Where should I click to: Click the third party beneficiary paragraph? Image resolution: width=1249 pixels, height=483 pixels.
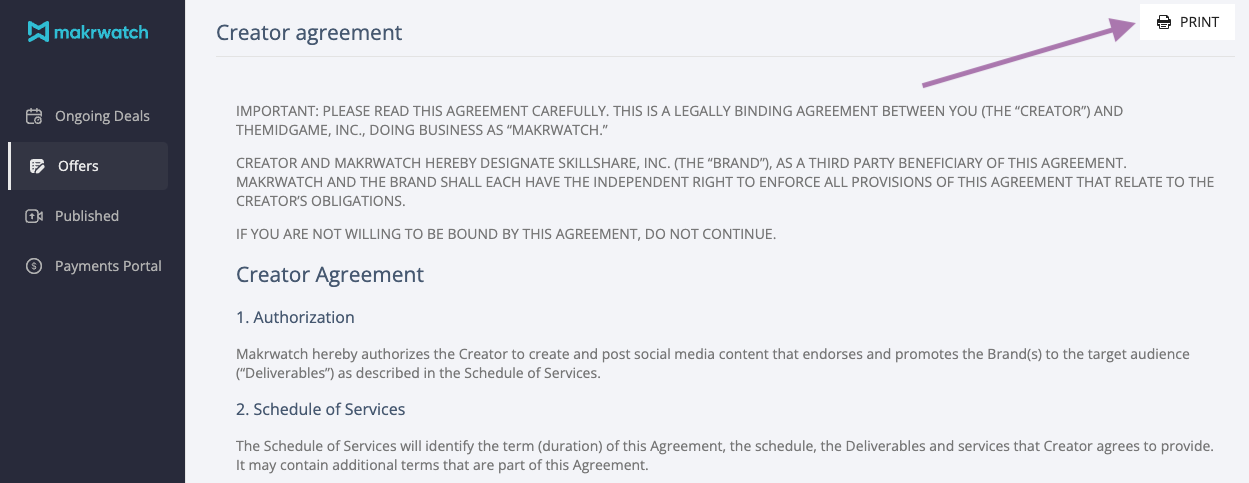[x=724, y=181]
